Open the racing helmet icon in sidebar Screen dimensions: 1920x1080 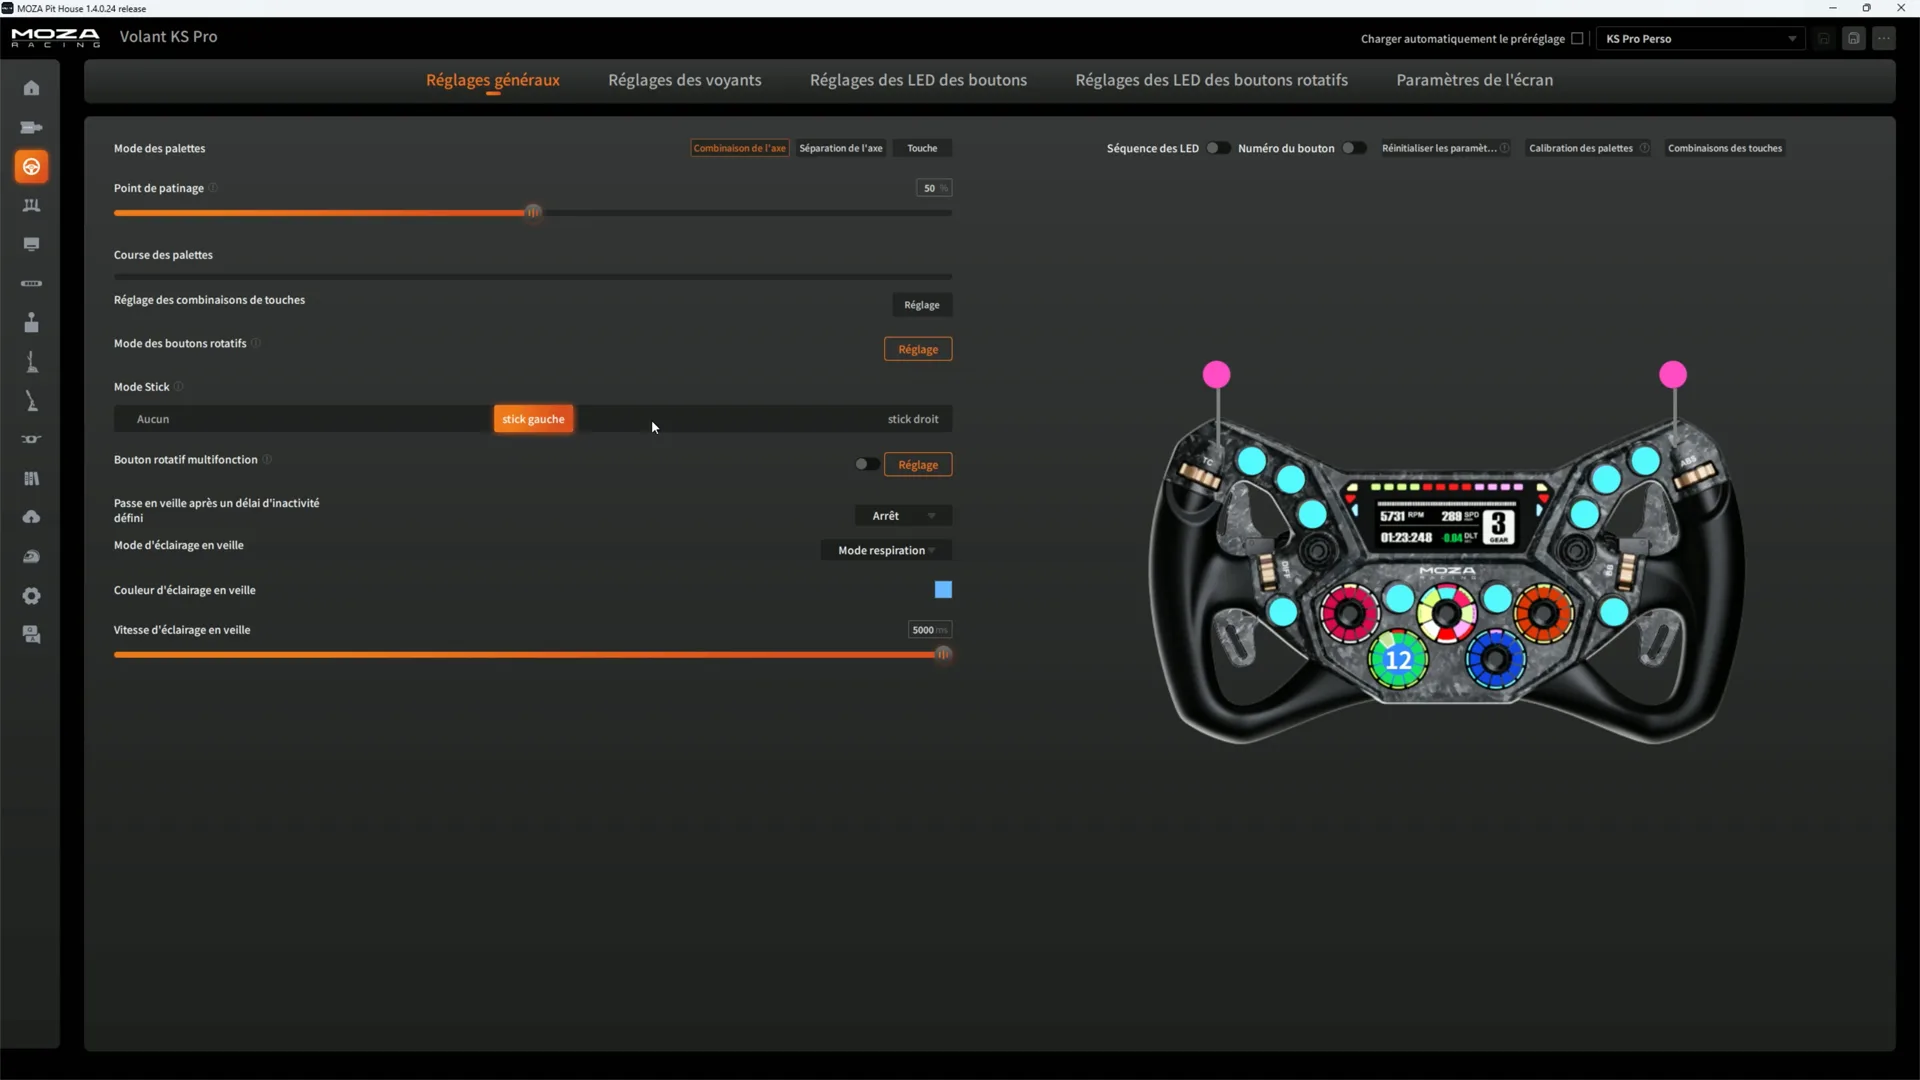coord(31,556)
